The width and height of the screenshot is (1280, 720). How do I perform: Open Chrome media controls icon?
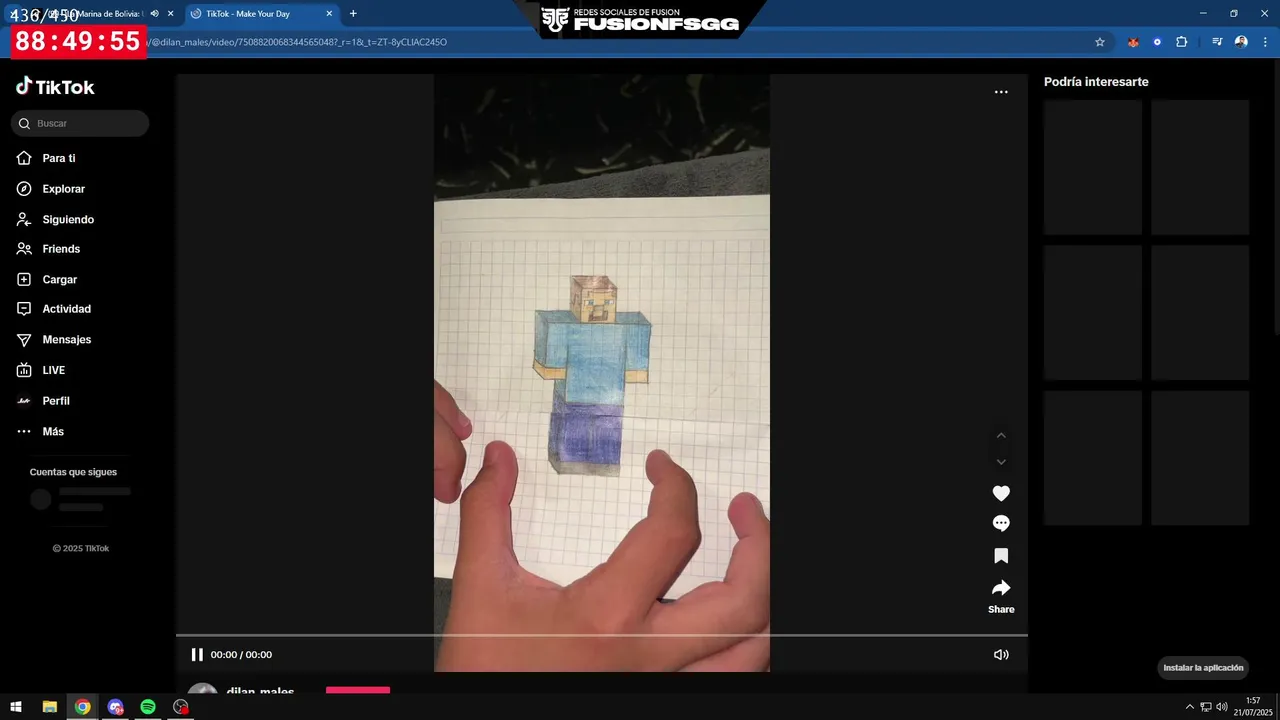(1217, 42)
